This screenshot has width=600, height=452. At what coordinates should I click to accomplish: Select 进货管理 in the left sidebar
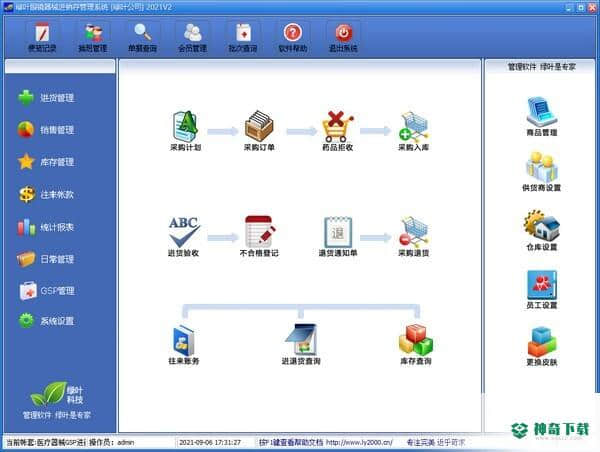coord(46,98)
